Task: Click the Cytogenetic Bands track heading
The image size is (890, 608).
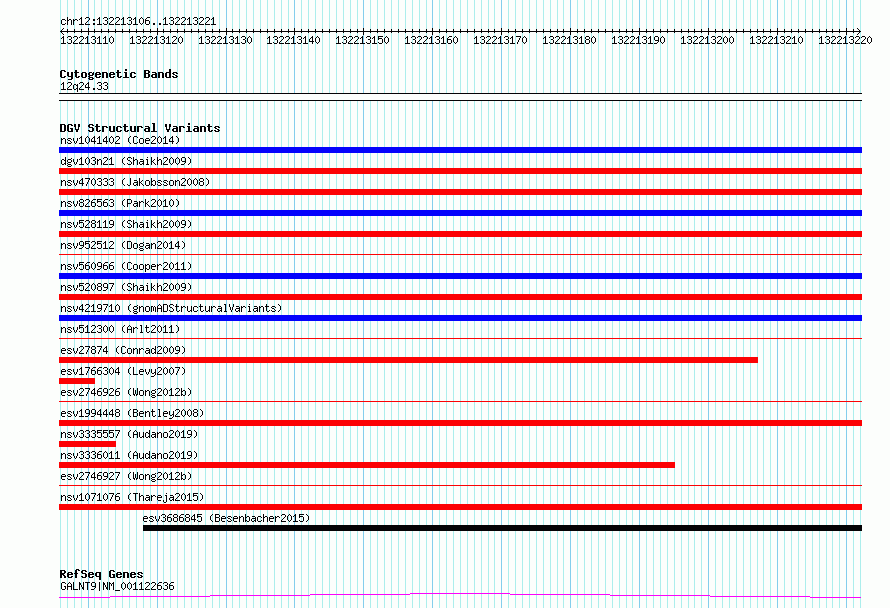Action: tap(119, 74)
